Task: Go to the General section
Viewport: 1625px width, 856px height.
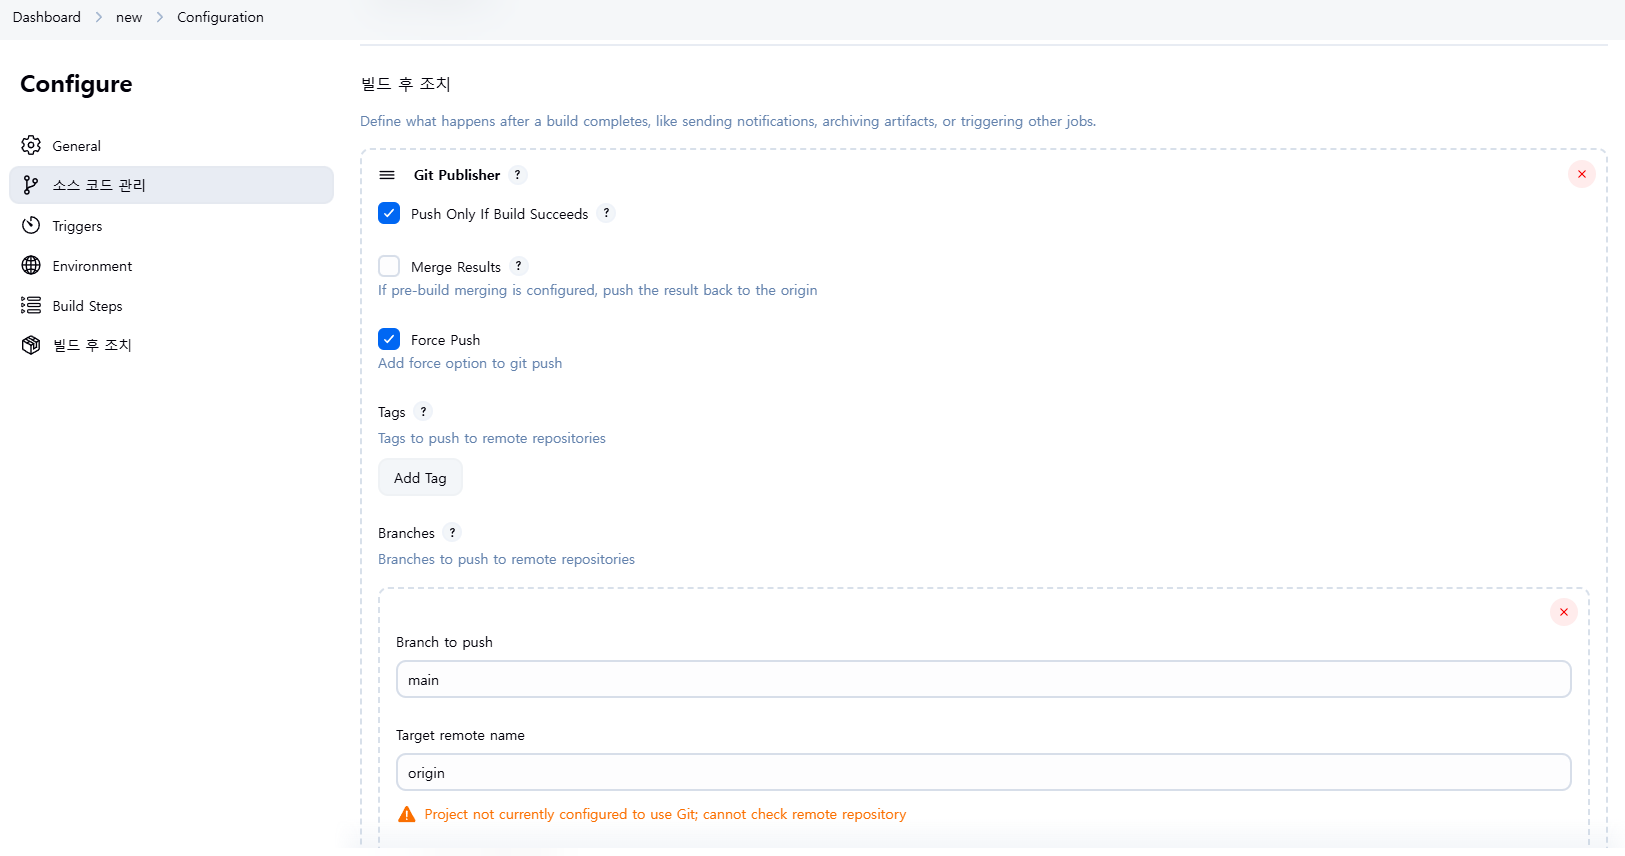Action: point(171,146)
